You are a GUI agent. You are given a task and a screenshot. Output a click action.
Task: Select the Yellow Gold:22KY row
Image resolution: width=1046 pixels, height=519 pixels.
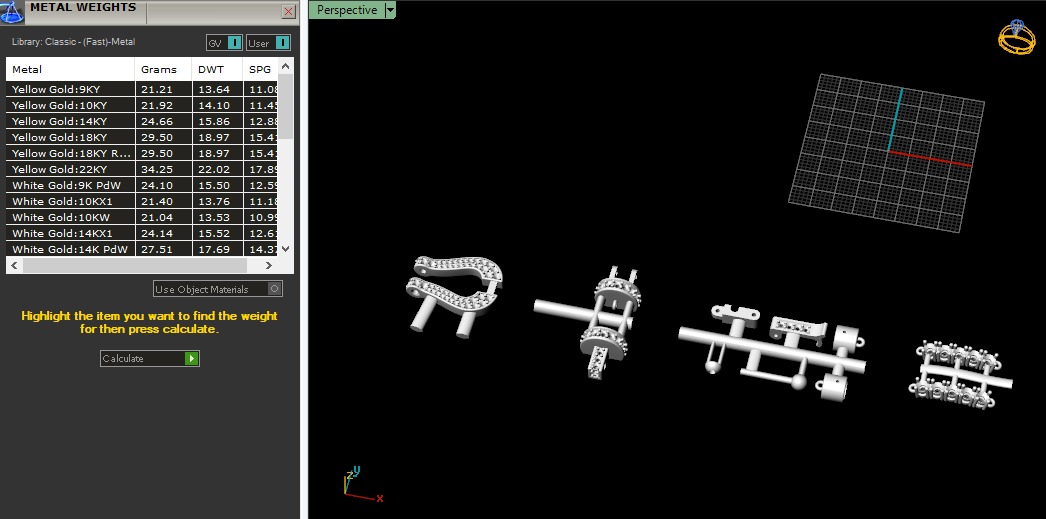coord(142,169)
